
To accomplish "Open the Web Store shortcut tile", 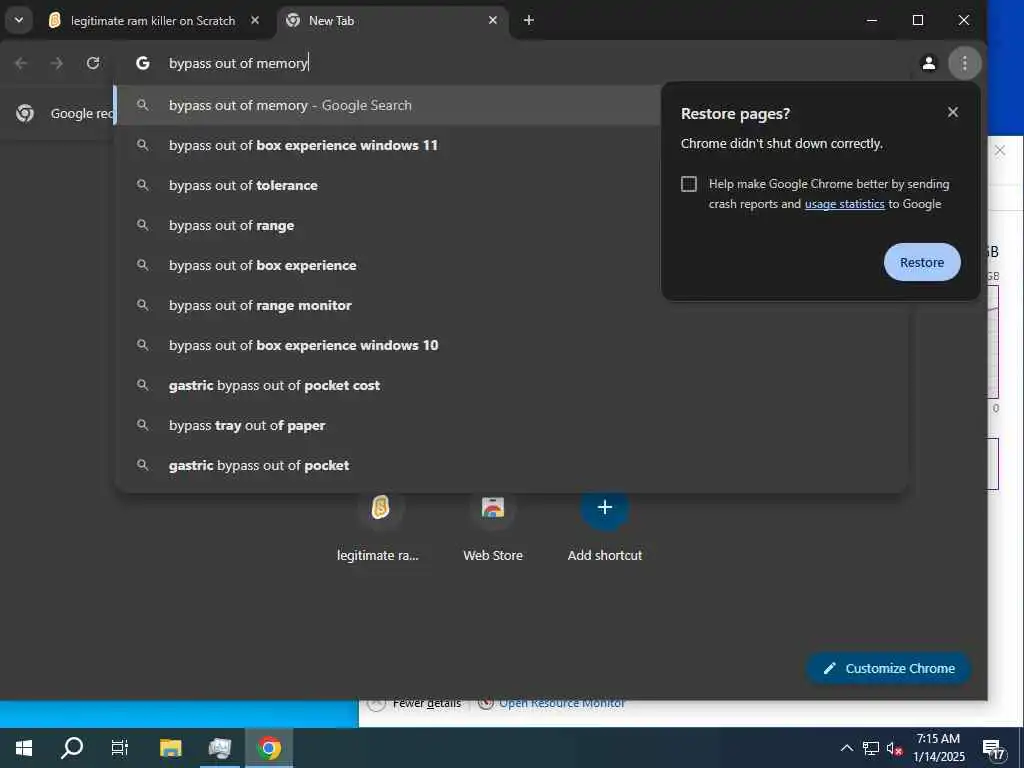I will coord(492,528).
